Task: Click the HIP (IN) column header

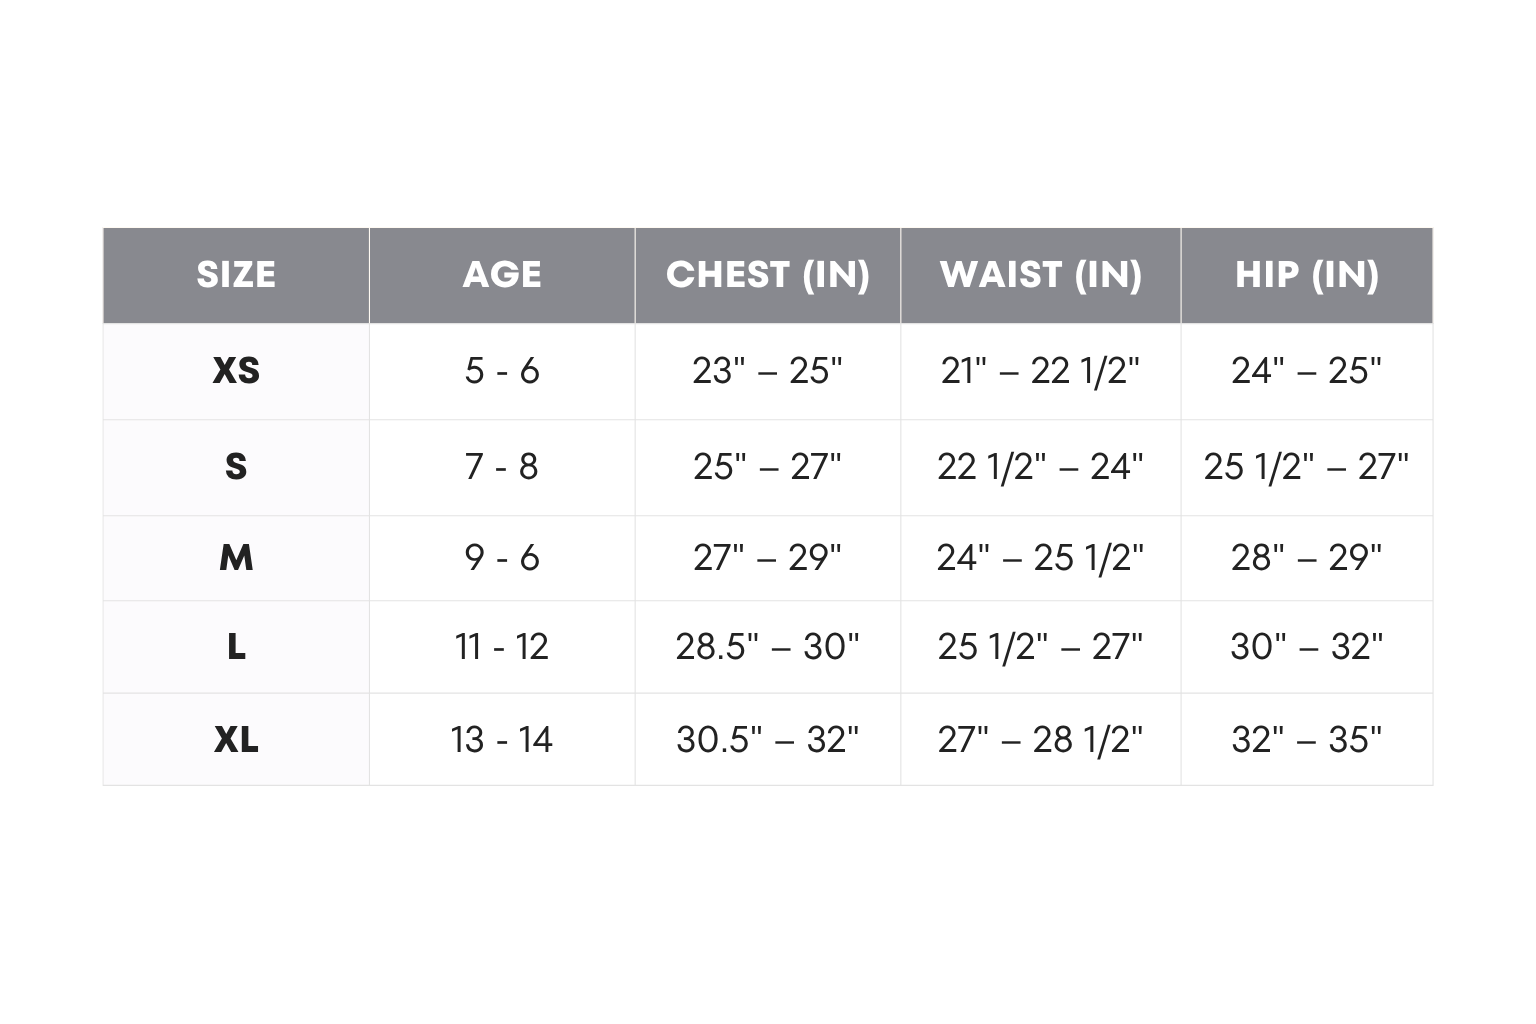Action: tap(1307, 275)
